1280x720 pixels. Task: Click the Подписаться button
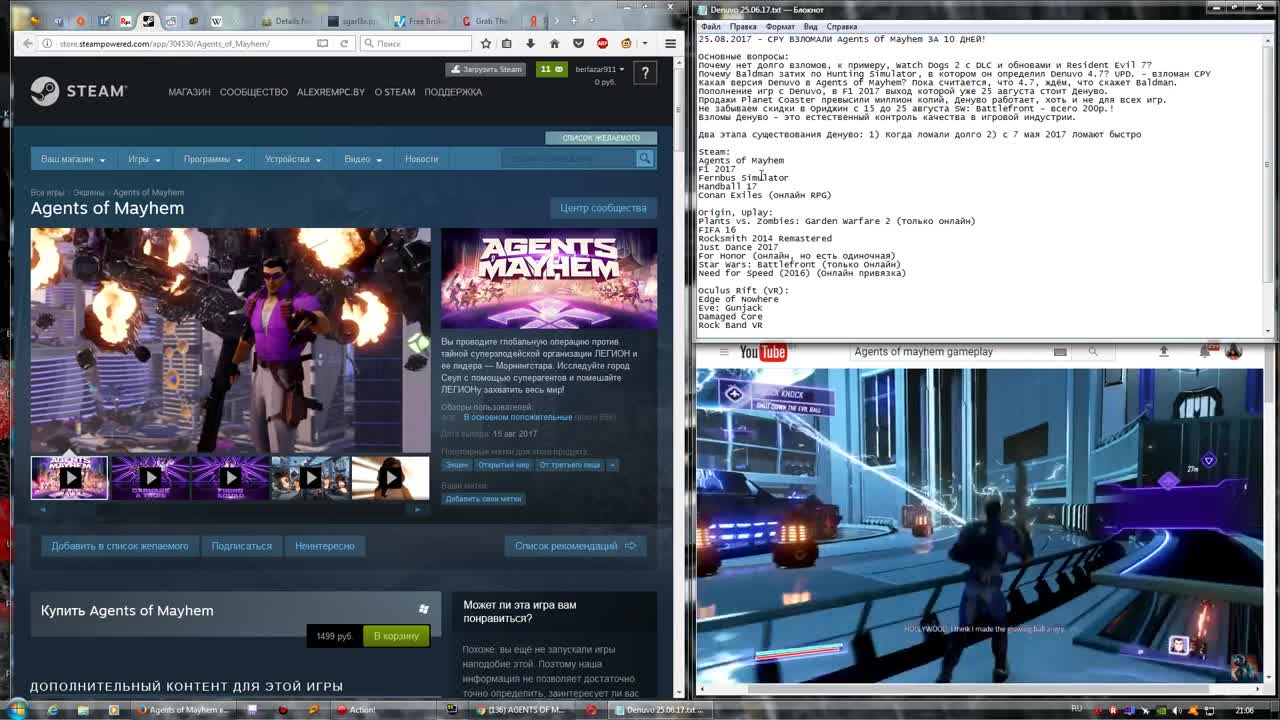(x=242, y=546)
